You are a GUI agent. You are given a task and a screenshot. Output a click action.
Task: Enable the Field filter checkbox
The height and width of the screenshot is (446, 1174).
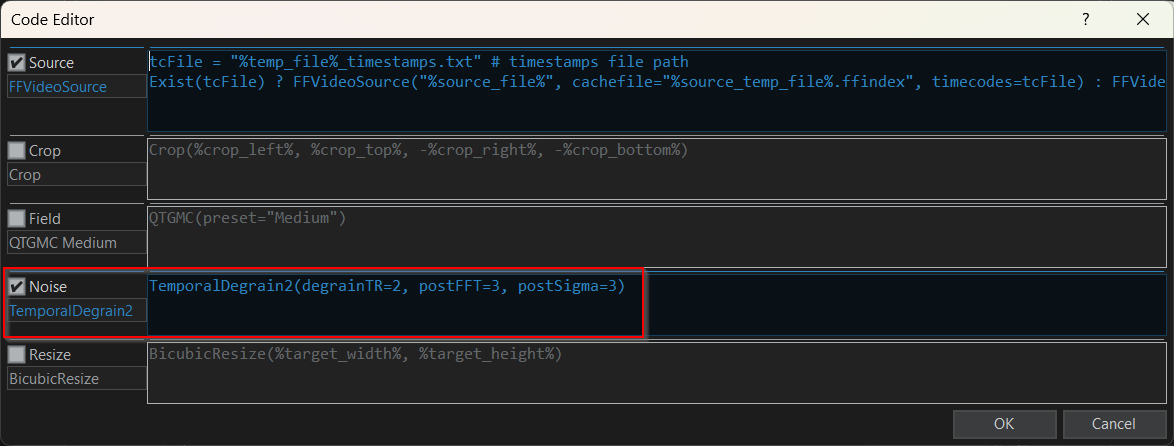[x=16, y=219]
